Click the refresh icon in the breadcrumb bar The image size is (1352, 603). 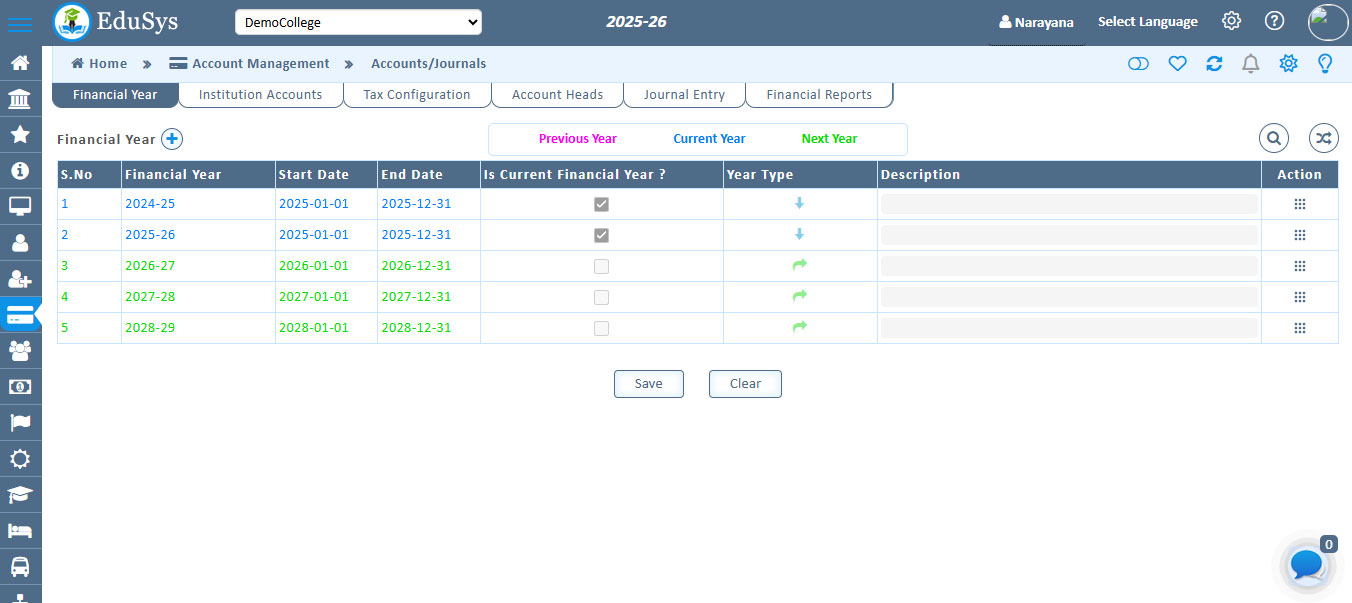point(1214,63)
